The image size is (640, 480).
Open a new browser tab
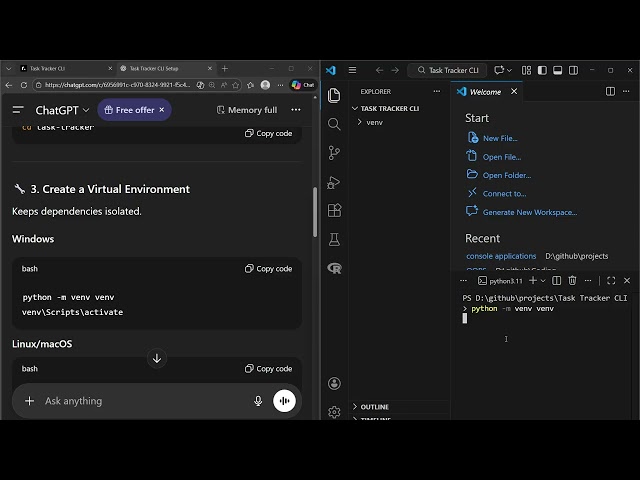(224, 69)
